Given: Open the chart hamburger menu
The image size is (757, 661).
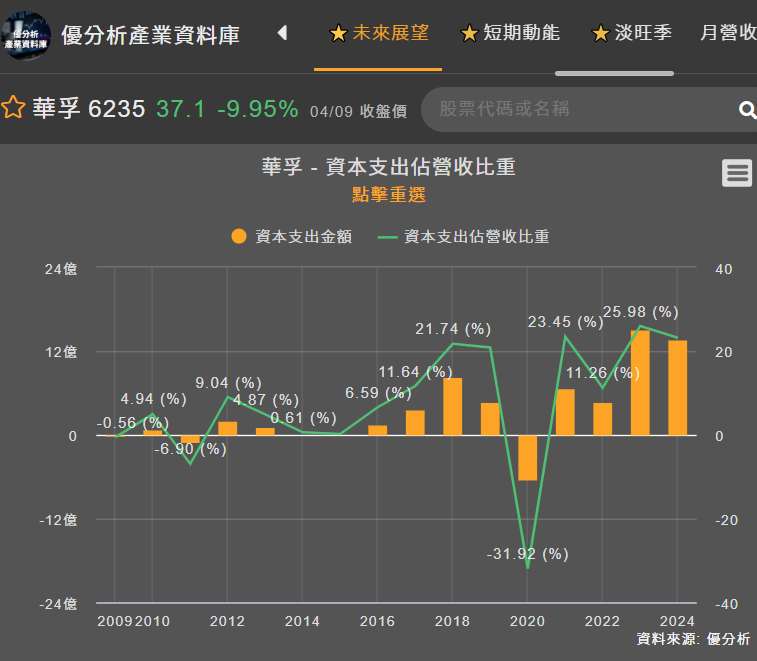Looking at the screenshot, I should click(x=737, y=173).
